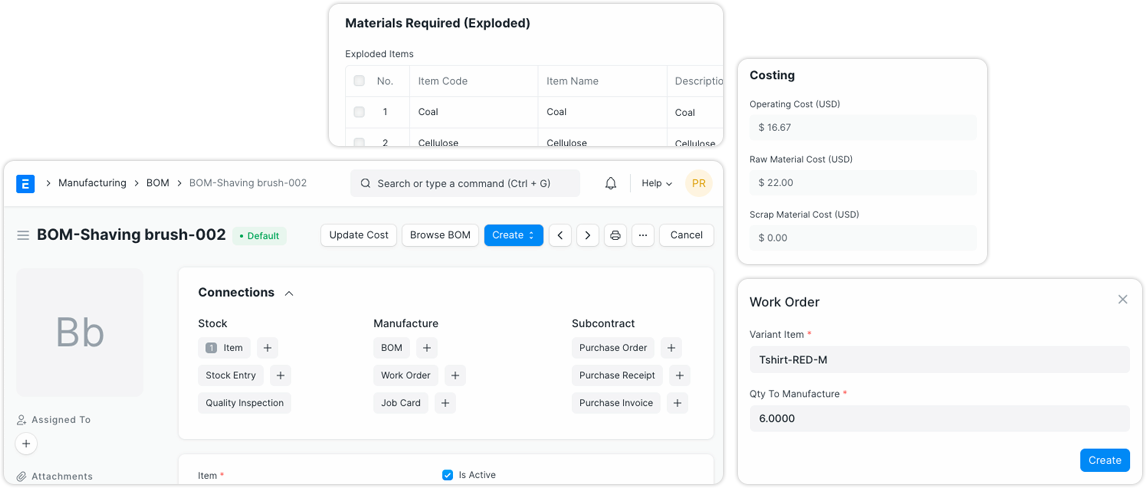Viewport: 1146px width, 488px height.
Task: Click the Cancel button
Action: [686, 235]
